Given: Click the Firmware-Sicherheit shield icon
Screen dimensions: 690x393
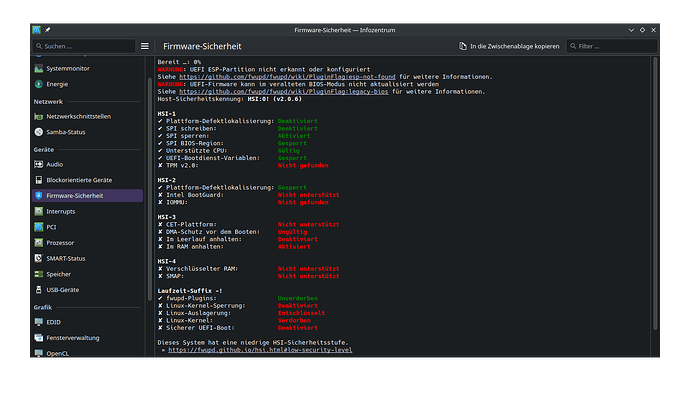Looking at the screenshot, I should click(x=39, y=196).
